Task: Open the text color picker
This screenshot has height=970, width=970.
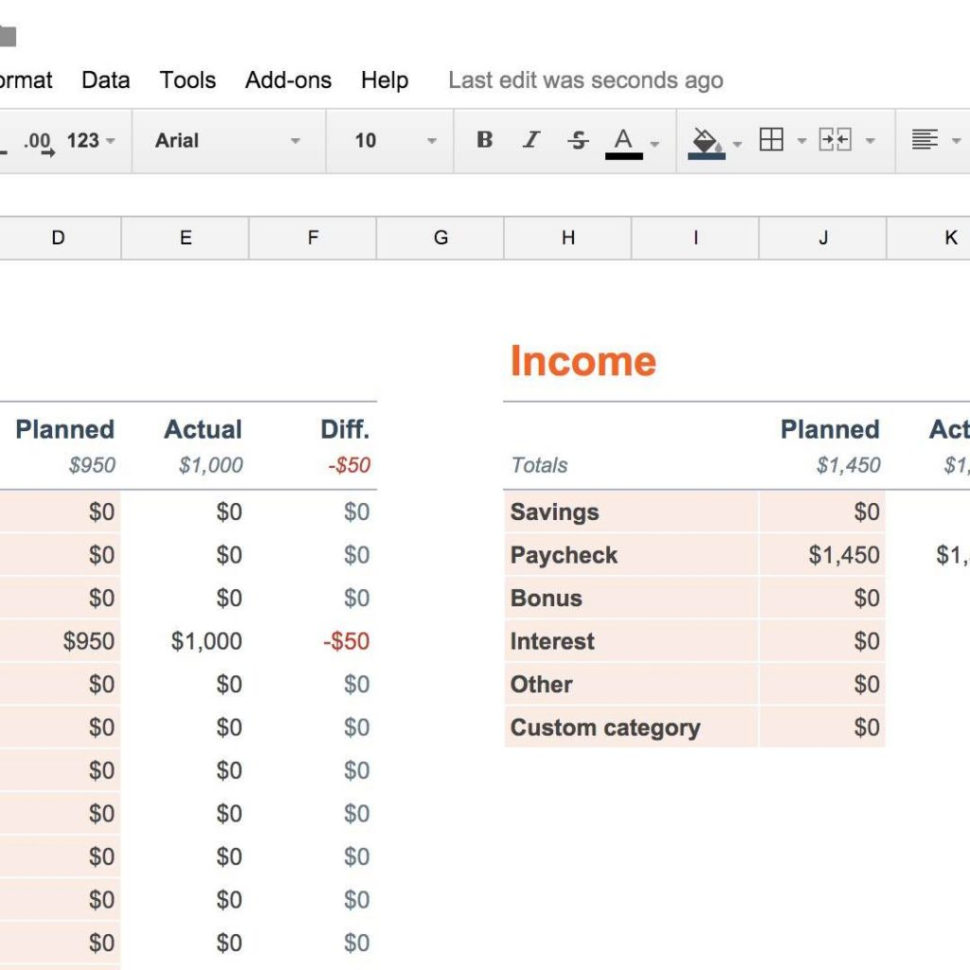Action: click(624, 140)
